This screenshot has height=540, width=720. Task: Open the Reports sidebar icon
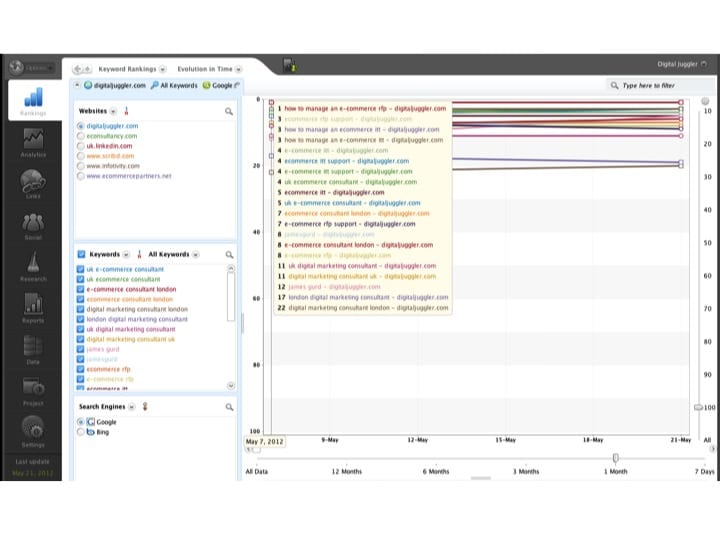point(33,307)
